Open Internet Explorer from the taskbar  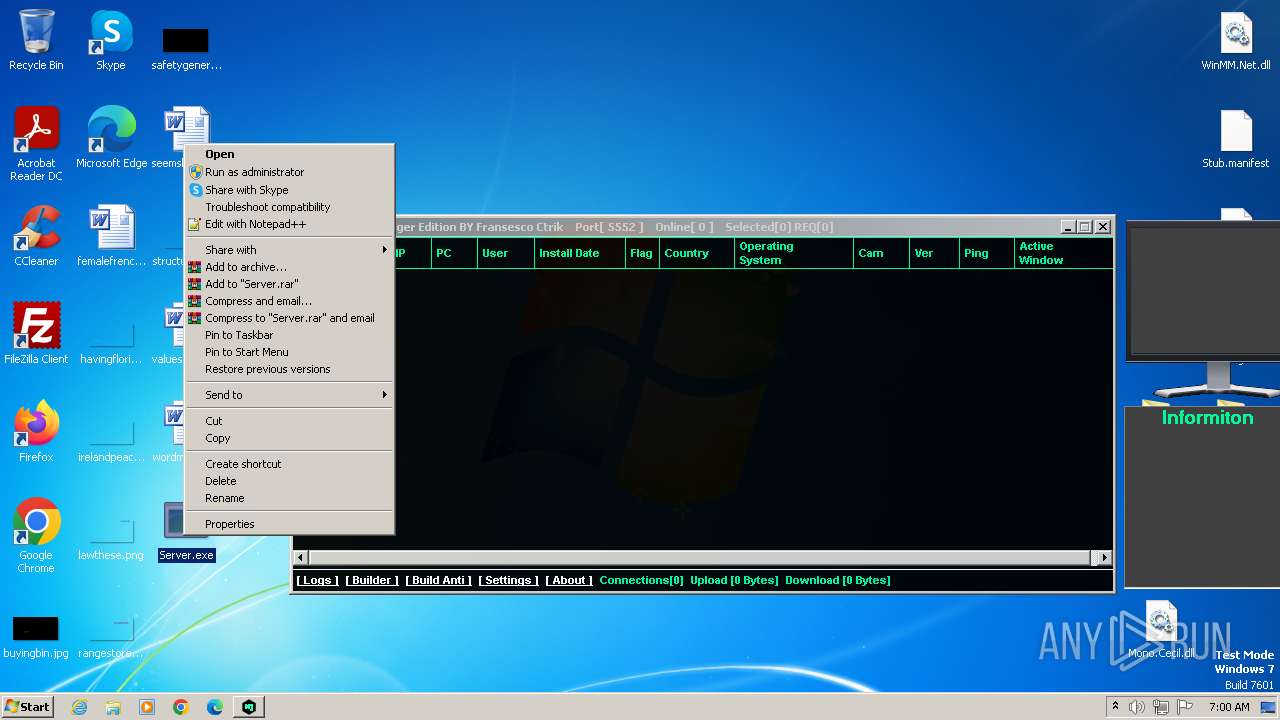pyautogui.click(x=79, y=707)
